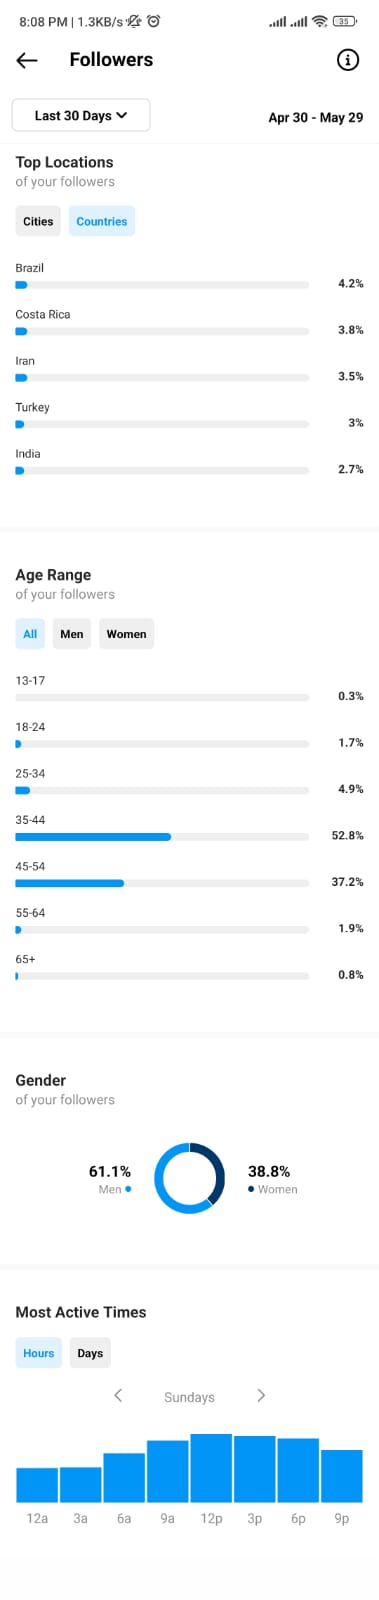Tap the 9p bar in activity chart
This screenshot has width=379, height=1600.
click(342, 1476)
